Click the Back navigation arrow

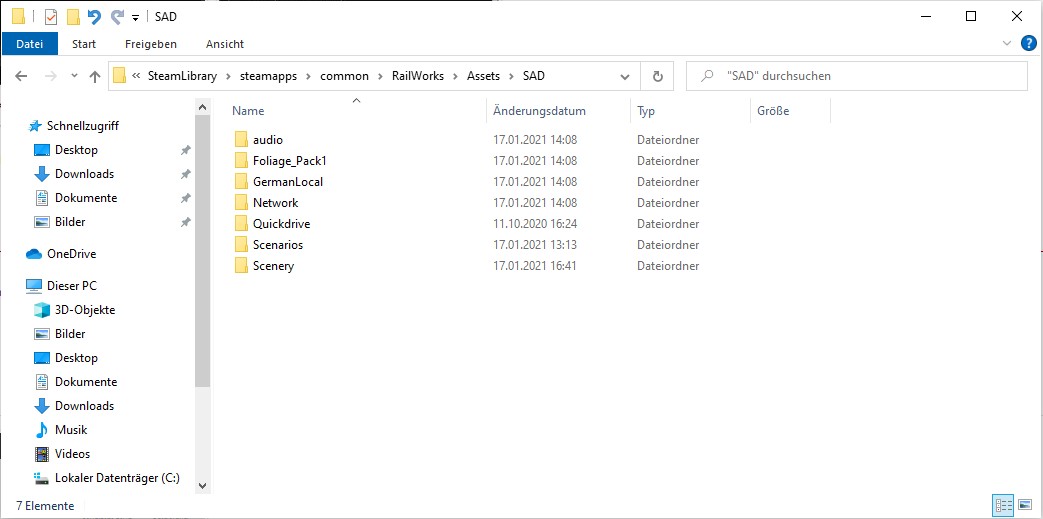pyautogui.click(x=21, y=76)
